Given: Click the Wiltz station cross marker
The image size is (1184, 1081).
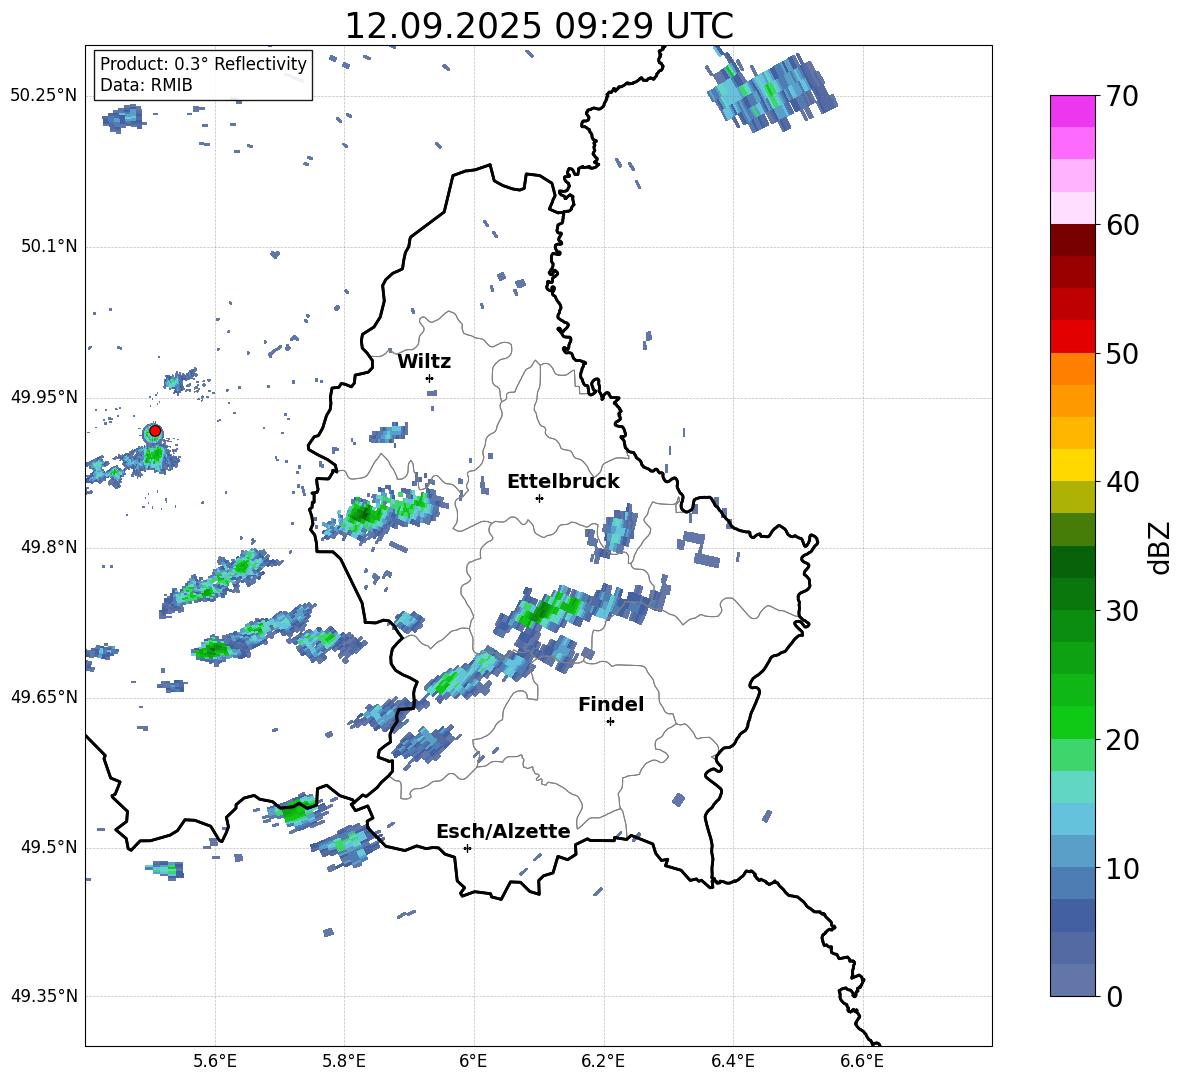Looking at the screenshot, I should click(430, 378).
